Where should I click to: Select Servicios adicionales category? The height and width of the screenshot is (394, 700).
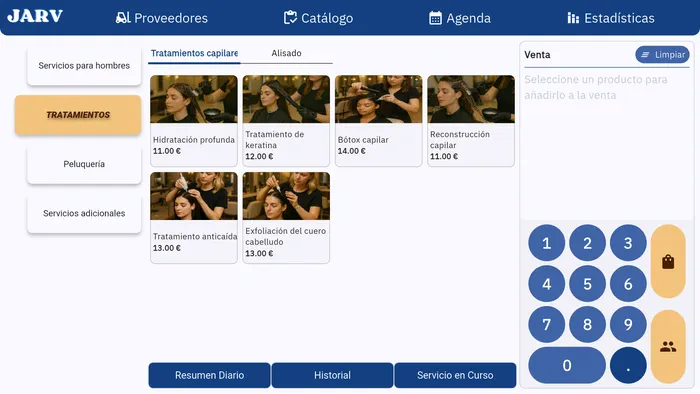pyautogui.click(x=84, y=213)
